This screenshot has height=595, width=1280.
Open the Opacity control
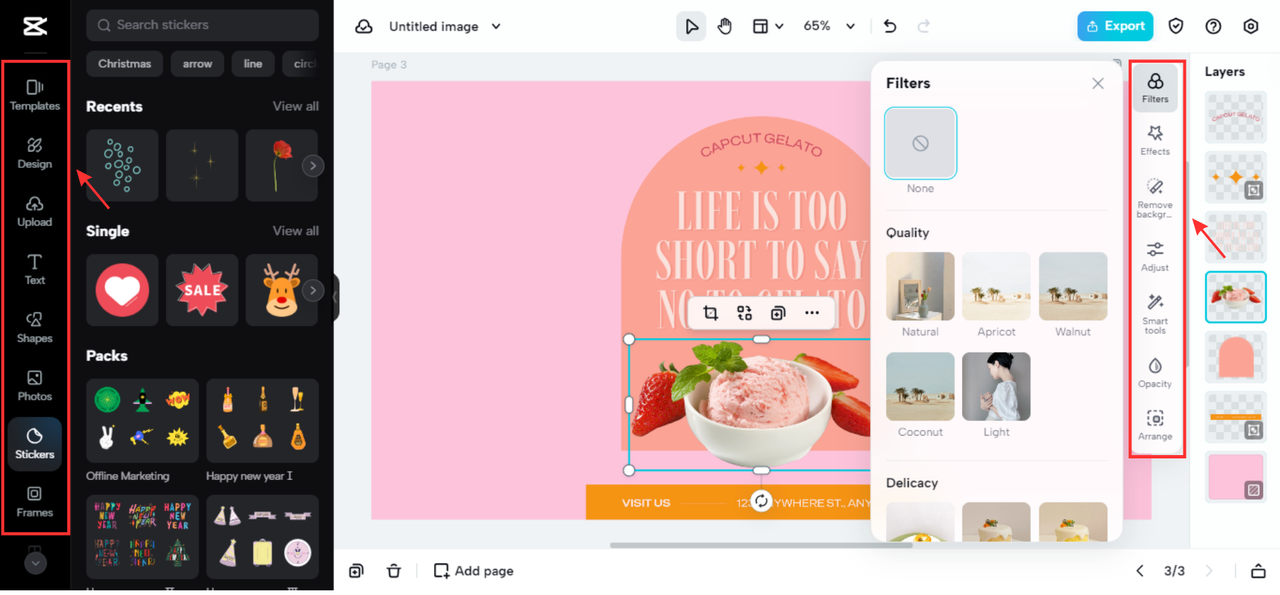pyautogui.click(x=1155, y=372)
